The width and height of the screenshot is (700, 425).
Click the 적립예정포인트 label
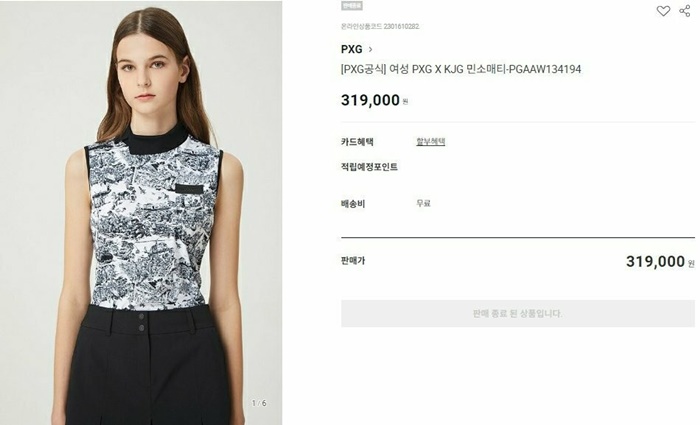pyautogui.click(x=369, y=167)
